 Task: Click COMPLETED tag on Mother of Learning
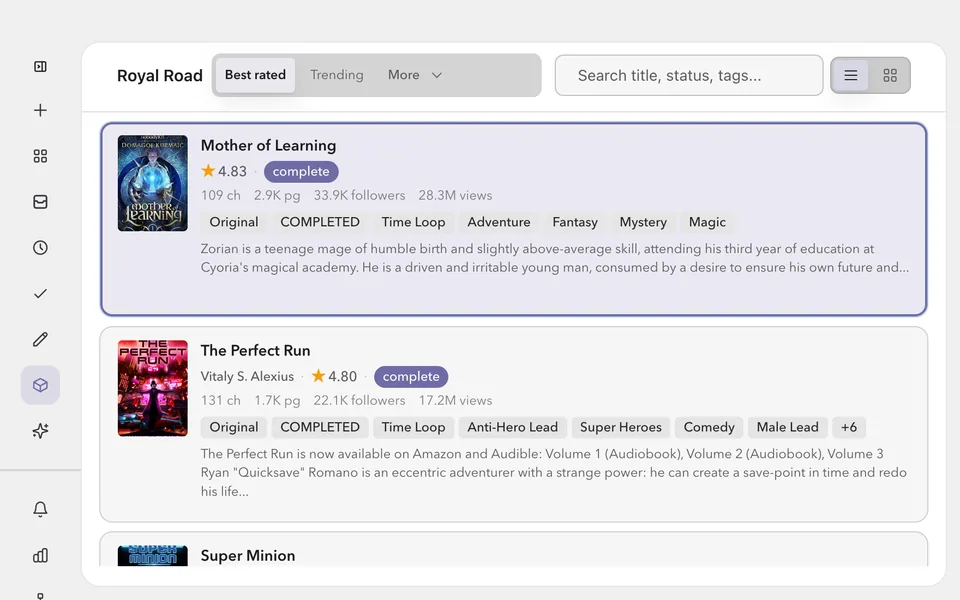(x=320, y=222)
